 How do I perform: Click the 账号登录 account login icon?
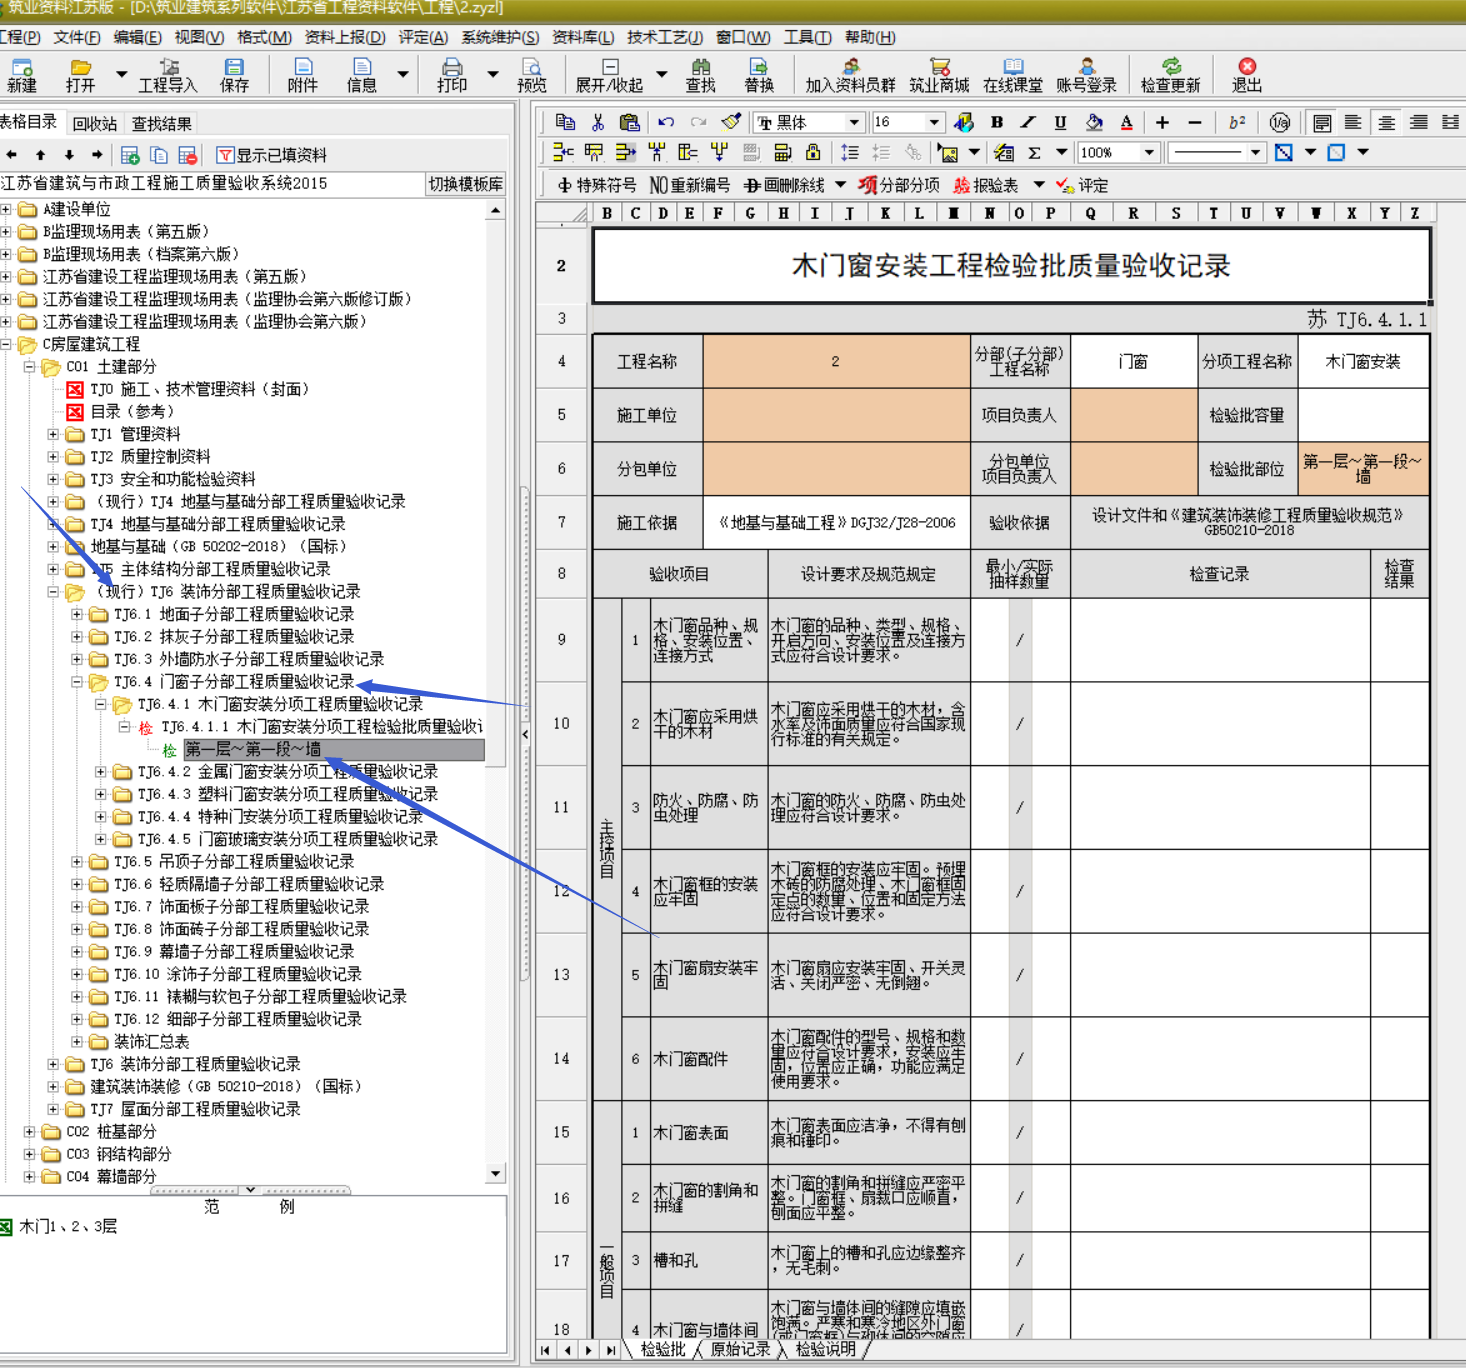(1086, 75)
